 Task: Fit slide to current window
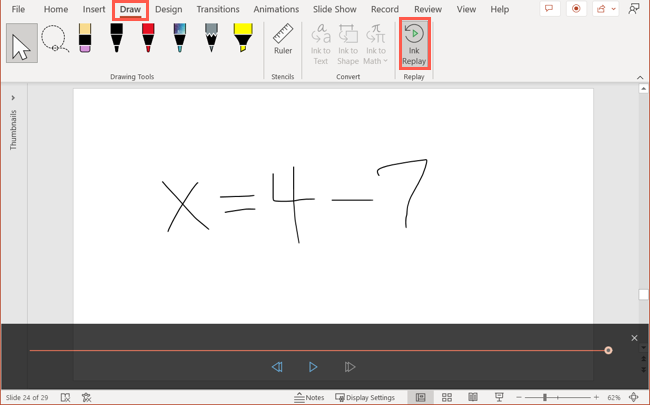point(633,398)
